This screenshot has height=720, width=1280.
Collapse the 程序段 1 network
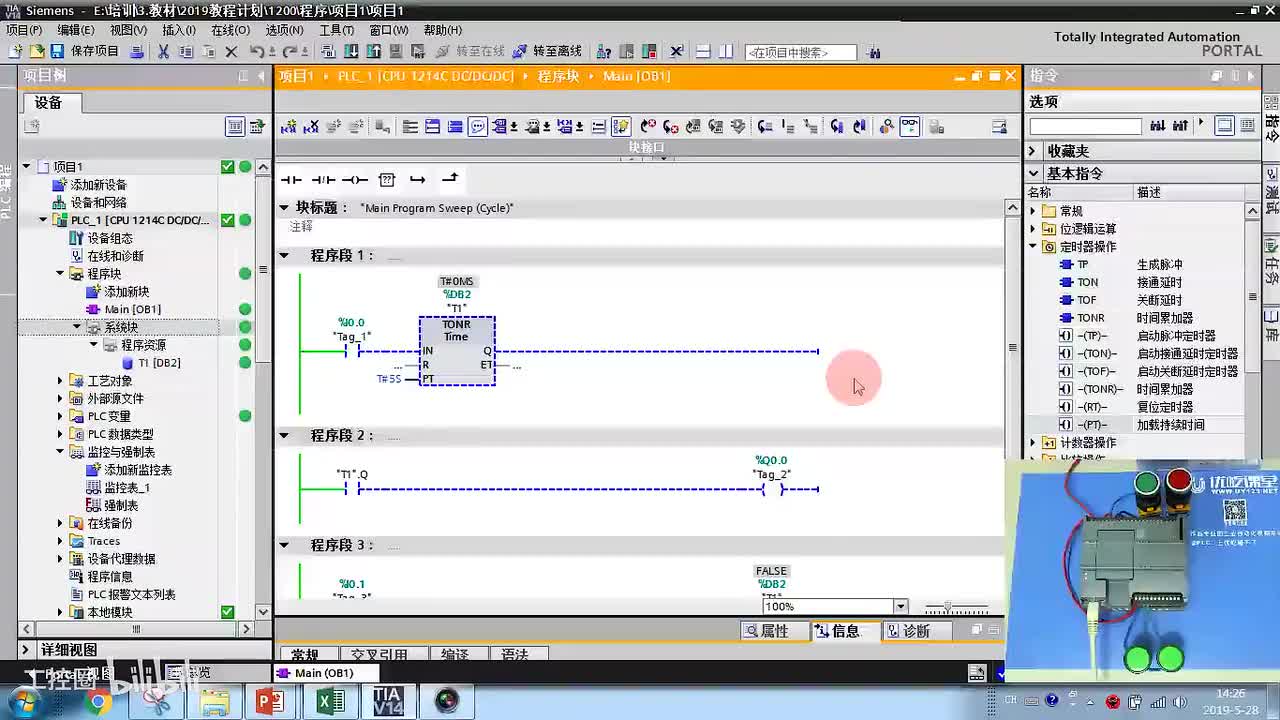(284, 256)
